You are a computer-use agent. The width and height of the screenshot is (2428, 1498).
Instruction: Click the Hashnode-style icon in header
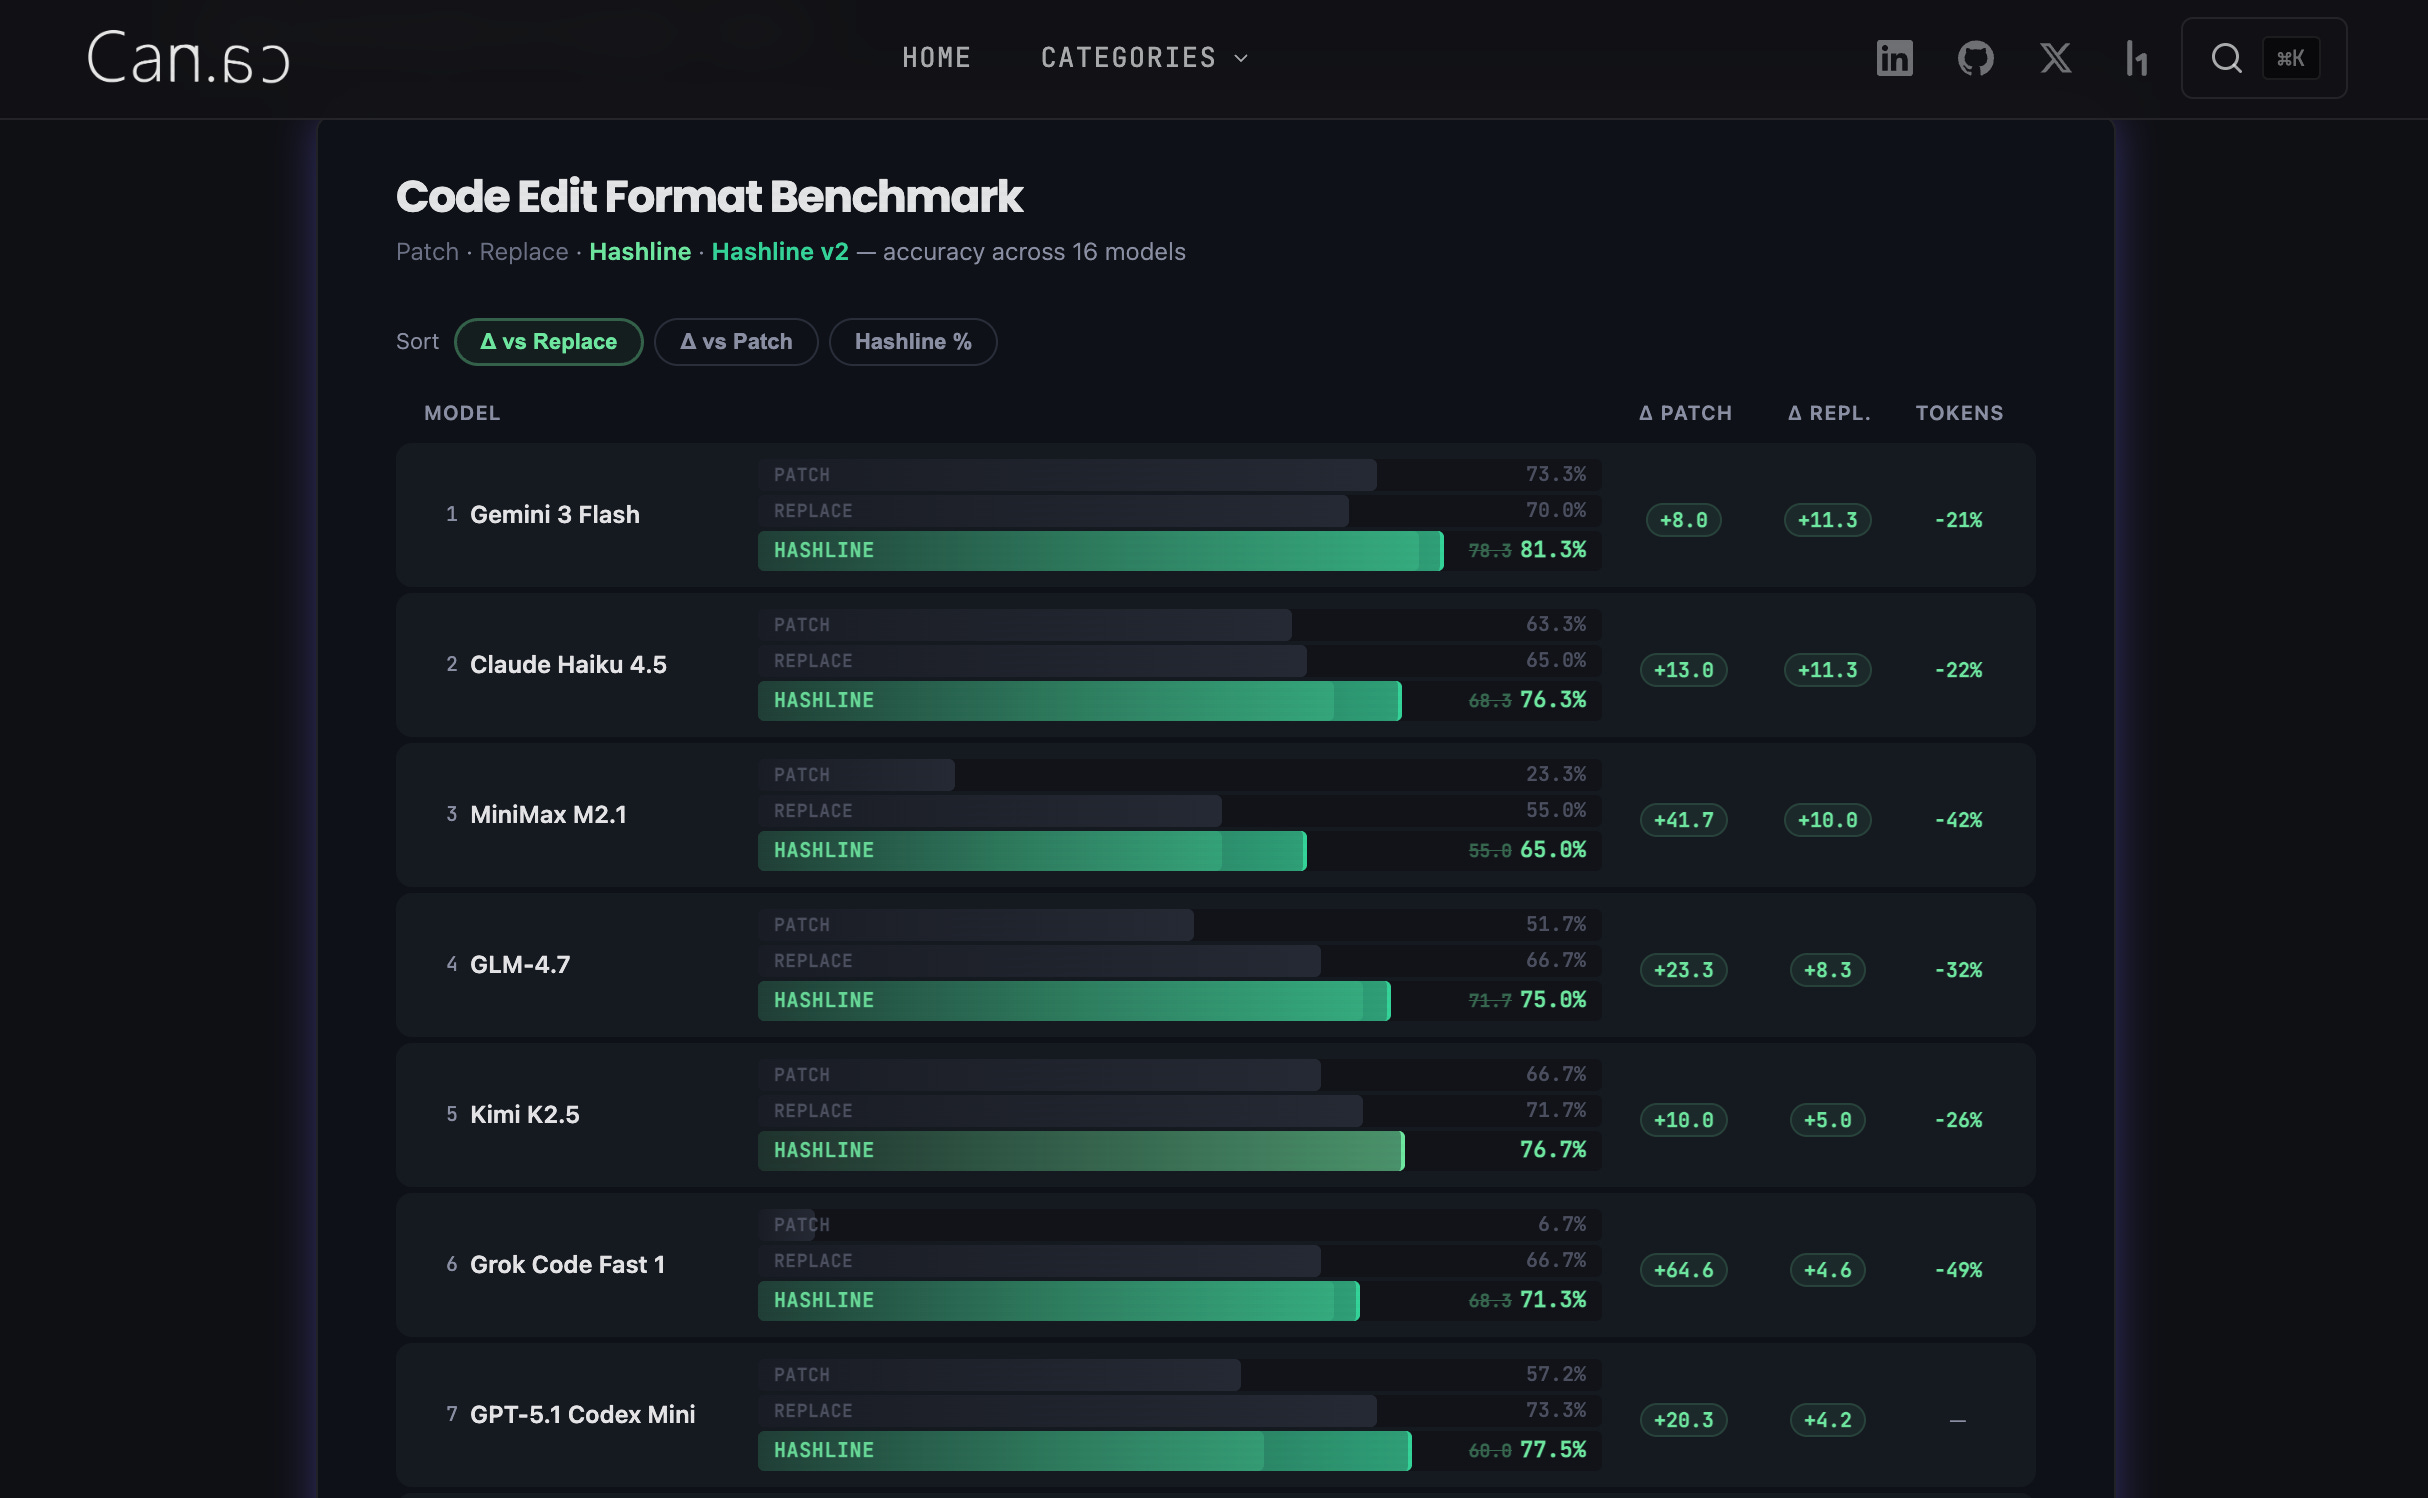click(x=2136, y=58)
